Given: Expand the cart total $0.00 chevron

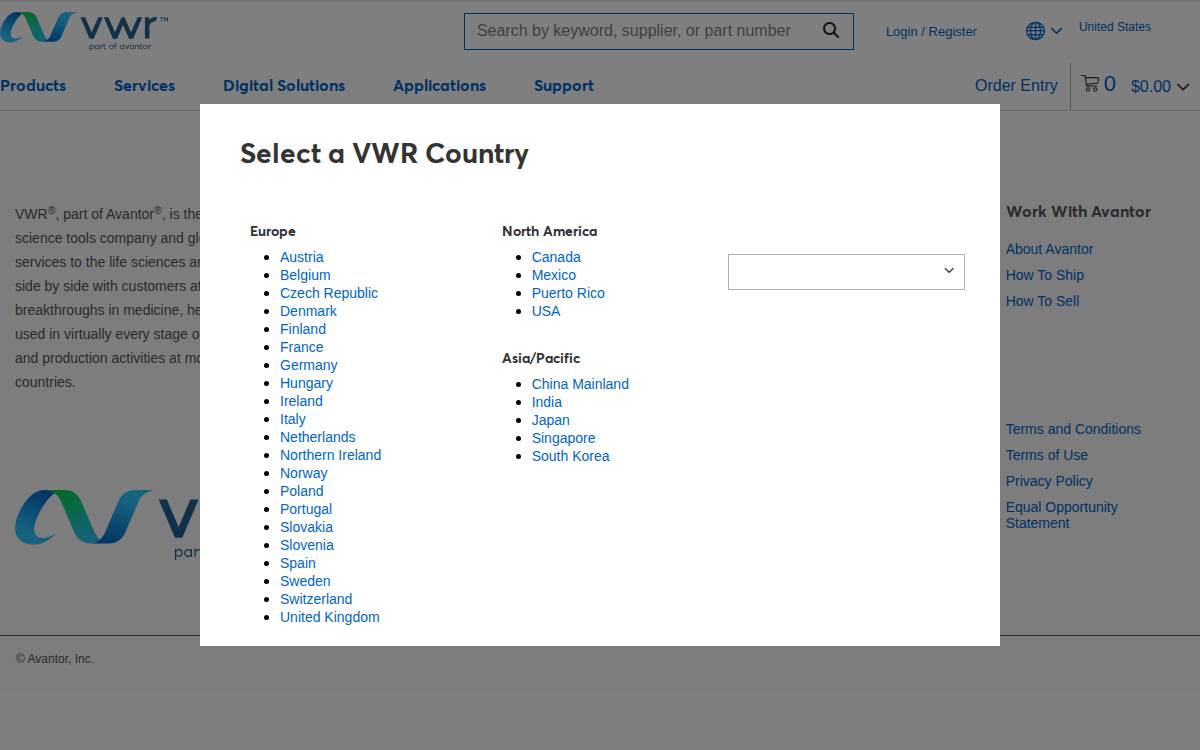Looking at the screenshot, I should click(1183, 87).
